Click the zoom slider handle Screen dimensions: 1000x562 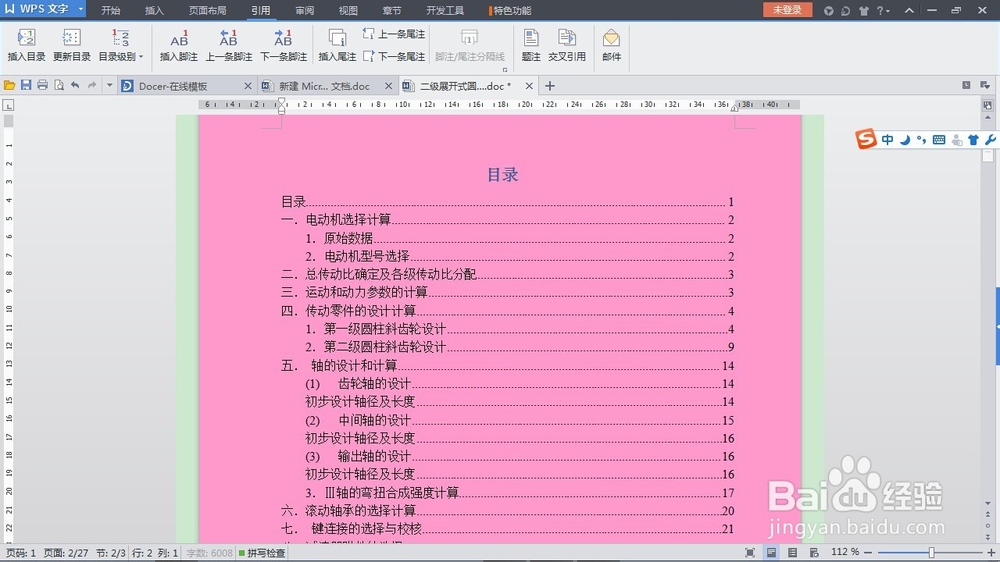pyautogui.click(x=931, y=552)
